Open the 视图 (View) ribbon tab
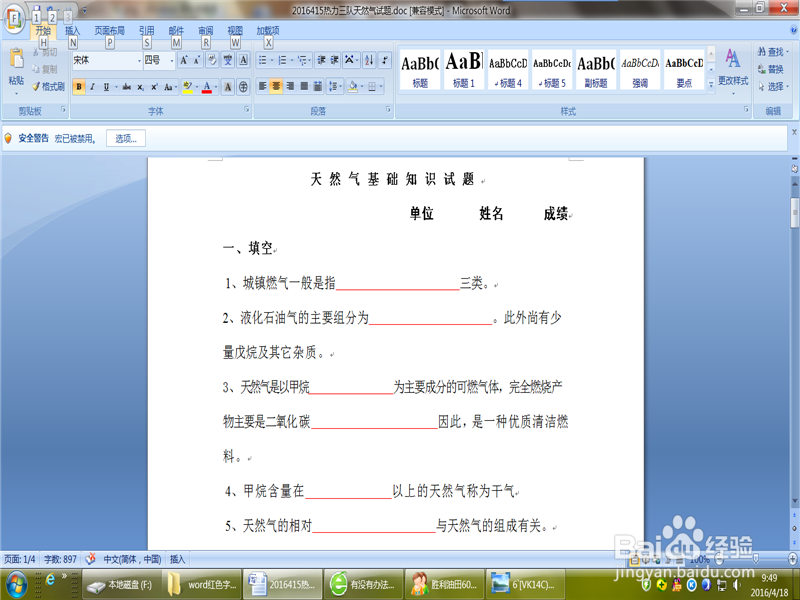Viewport: 800px width, 600px height. pos(235,29)
